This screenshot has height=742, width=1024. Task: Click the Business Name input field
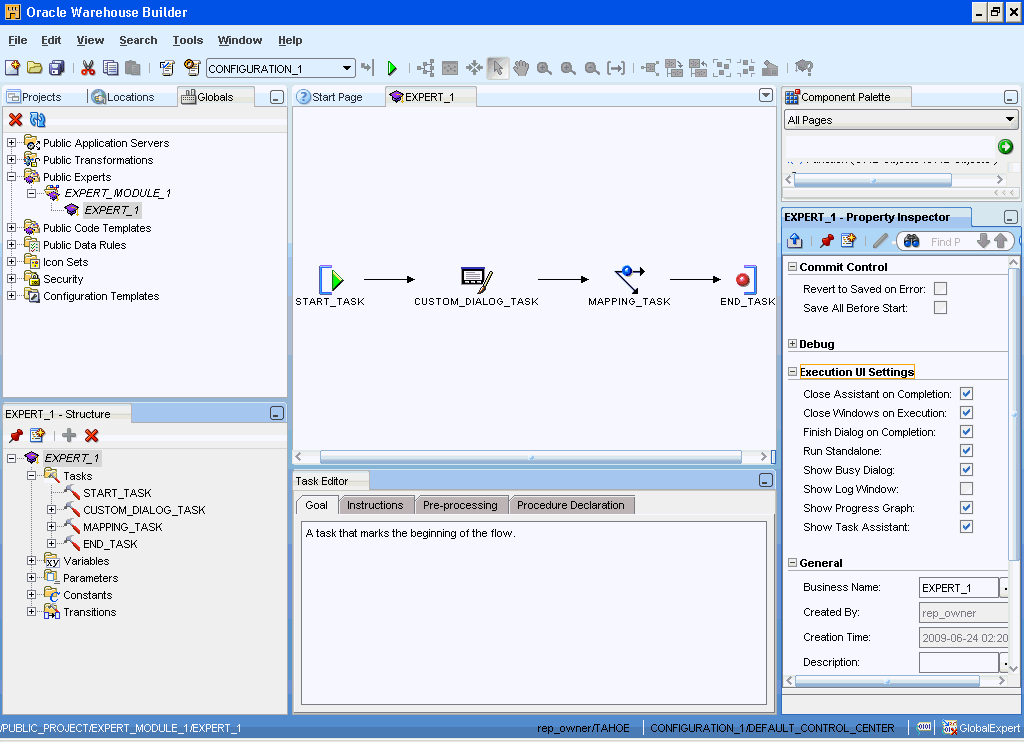click(957, 588)
